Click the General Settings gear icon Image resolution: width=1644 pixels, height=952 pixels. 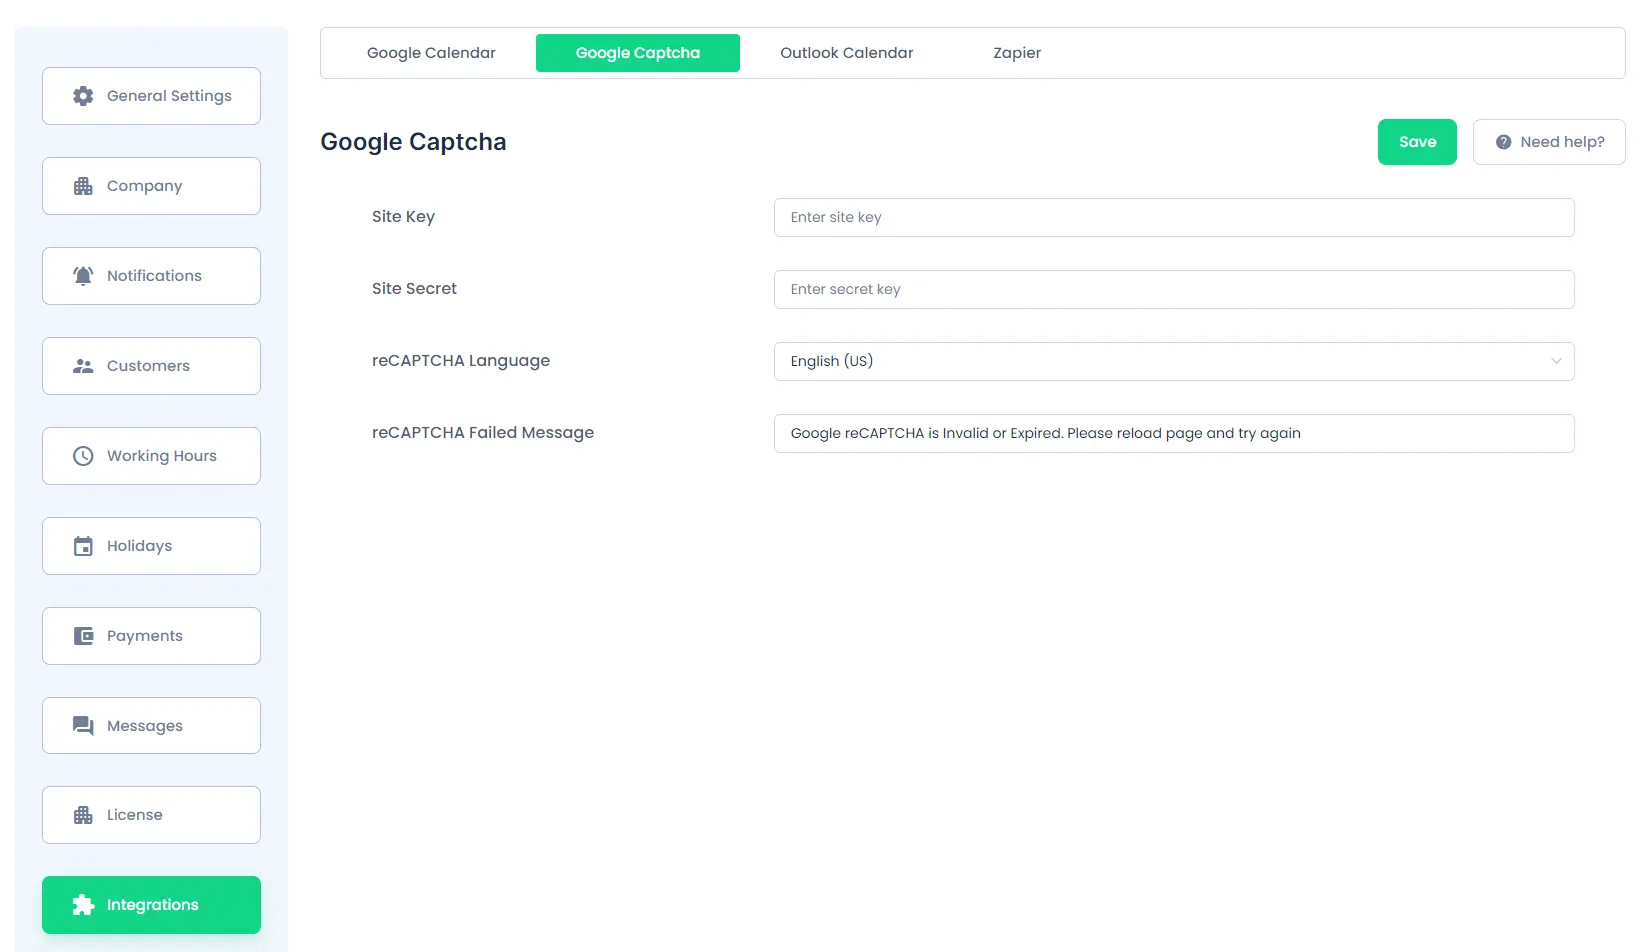[x=83, y=96]
